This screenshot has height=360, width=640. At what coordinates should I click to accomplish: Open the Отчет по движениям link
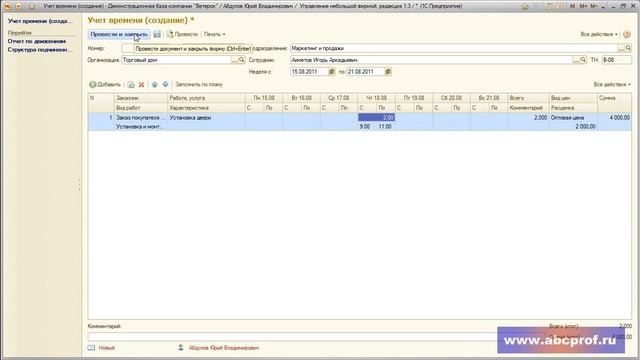point(37,41)
